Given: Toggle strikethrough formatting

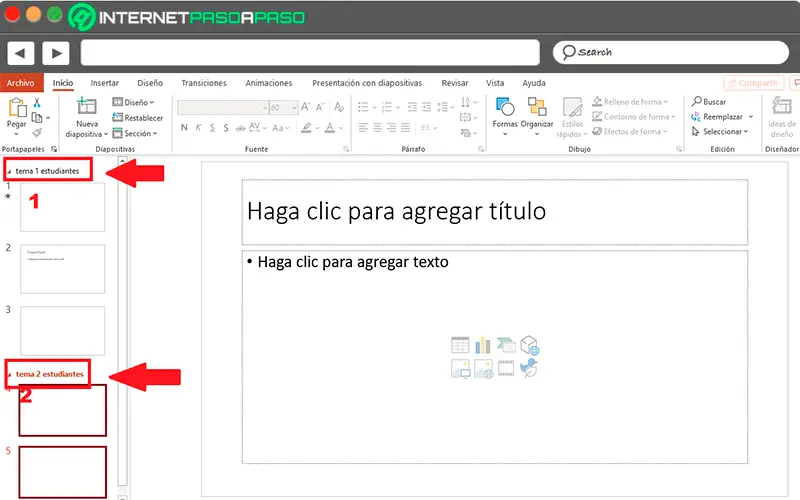Looking at the screenshot, I should pyautogui.click(x=240, y=128).
